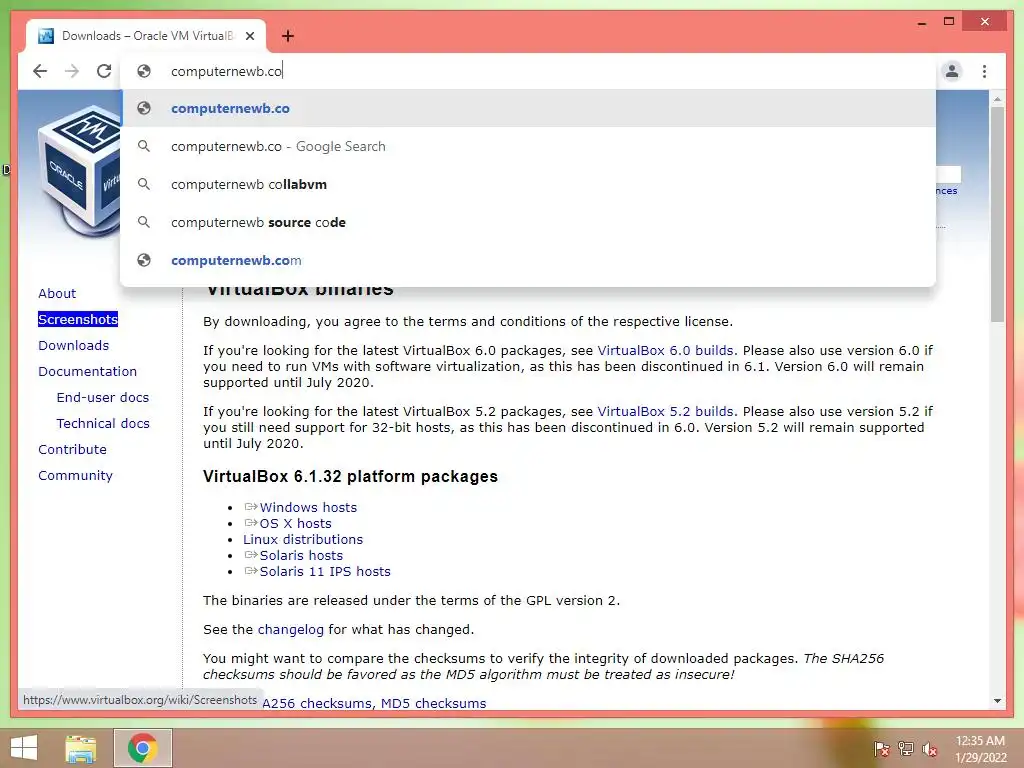Viewport: 1024px width, 768px height.
Task: Open Chrome three-dot menu
Action: click(x=984, y=71)
